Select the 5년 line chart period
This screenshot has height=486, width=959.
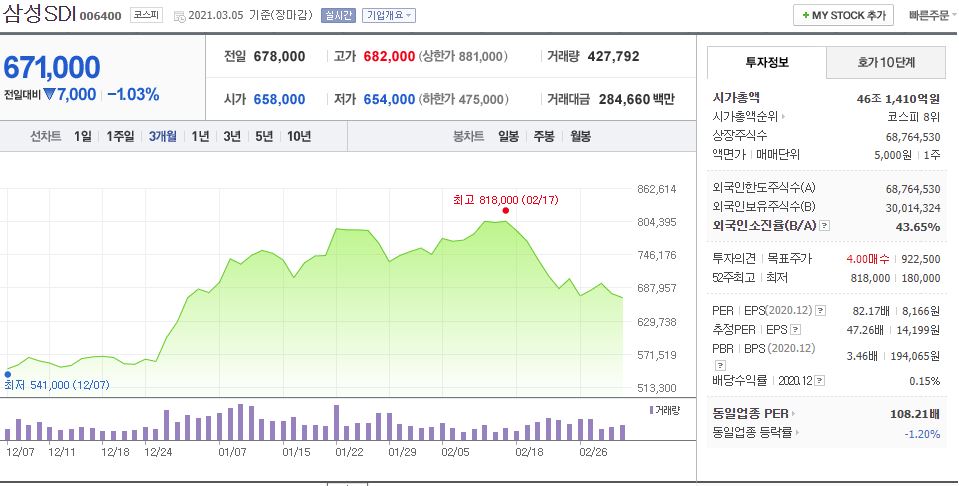click(x=264, y=136)
